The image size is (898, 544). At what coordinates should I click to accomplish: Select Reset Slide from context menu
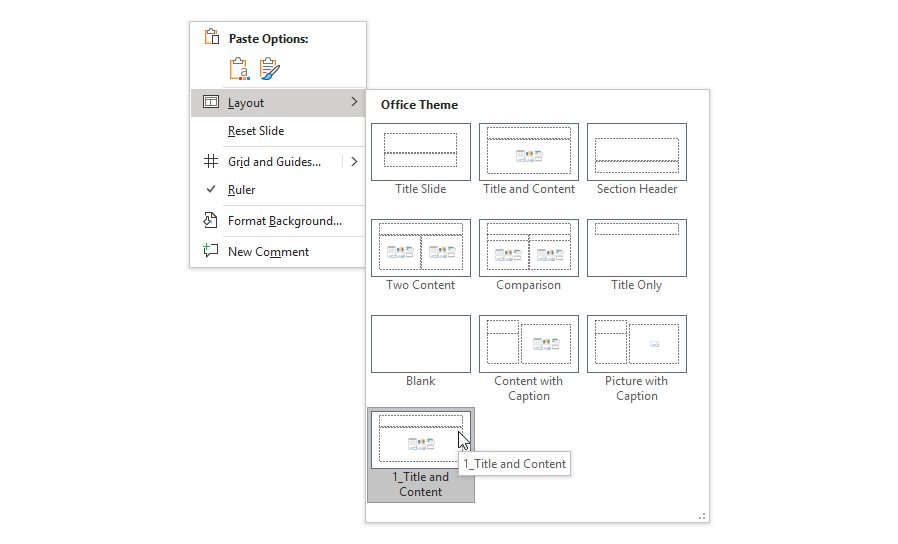[256, 131]
